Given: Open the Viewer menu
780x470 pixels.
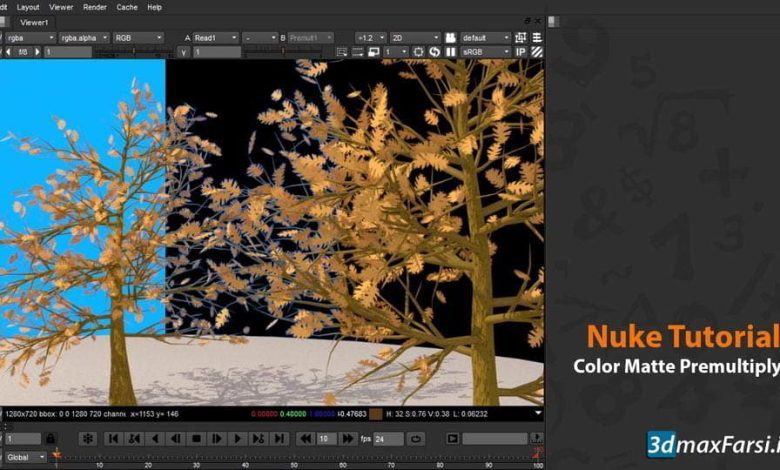Looking at the screenshot, I should point(61,7).
